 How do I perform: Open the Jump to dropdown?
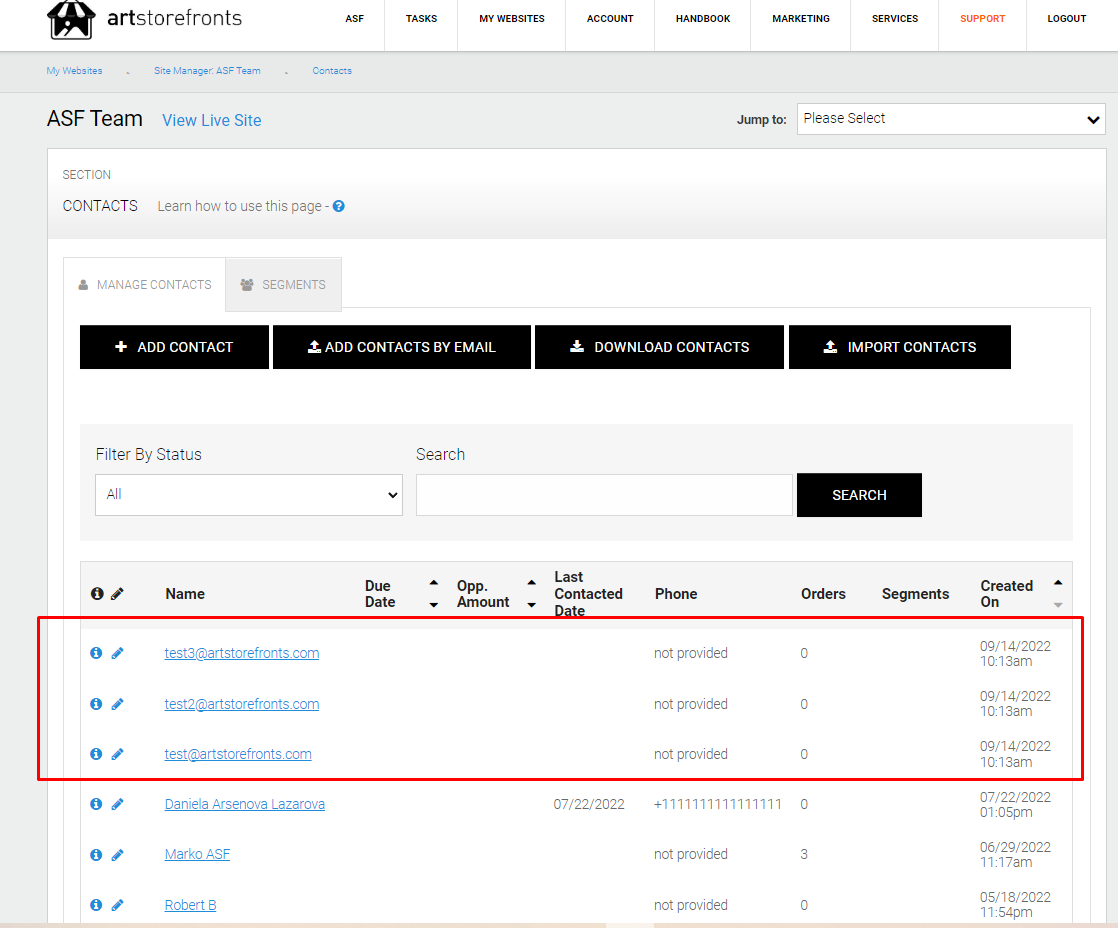(x=951, y=119)
